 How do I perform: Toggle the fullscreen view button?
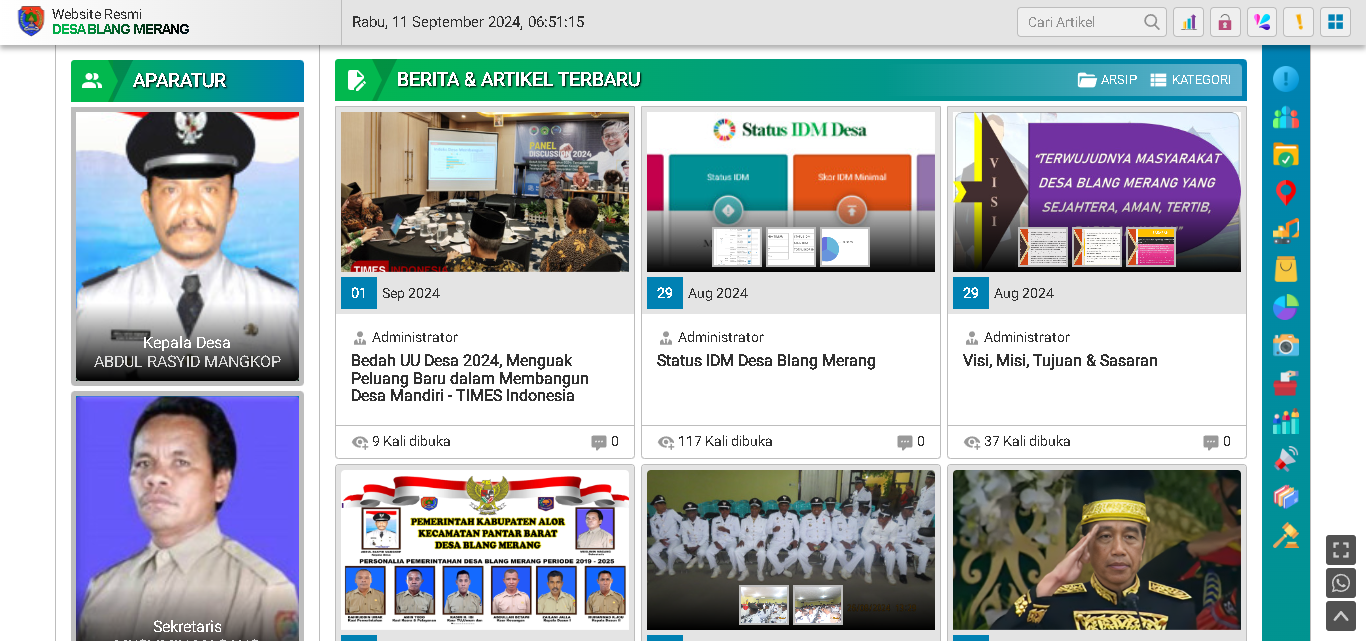[1341, 550]
